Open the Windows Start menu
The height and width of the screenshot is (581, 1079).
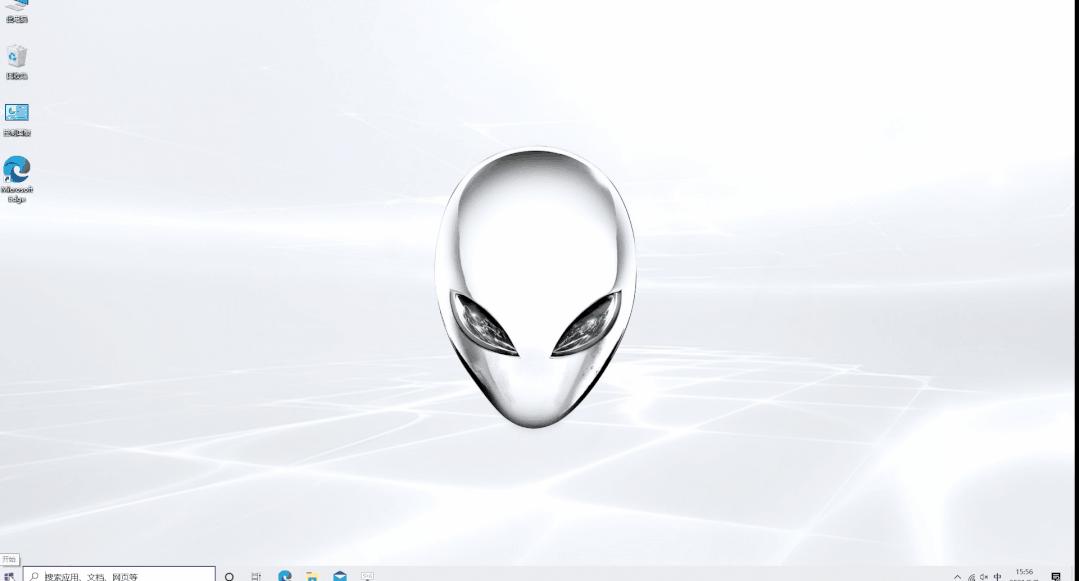coord(10,575)
